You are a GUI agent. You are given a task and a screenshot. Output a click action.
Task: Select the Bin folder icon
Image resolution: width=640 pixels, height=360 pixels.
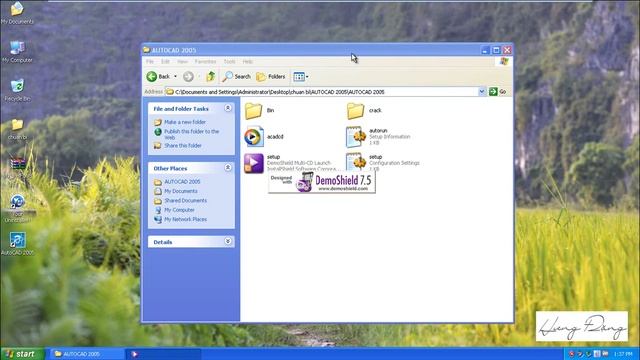click(253, 111)
